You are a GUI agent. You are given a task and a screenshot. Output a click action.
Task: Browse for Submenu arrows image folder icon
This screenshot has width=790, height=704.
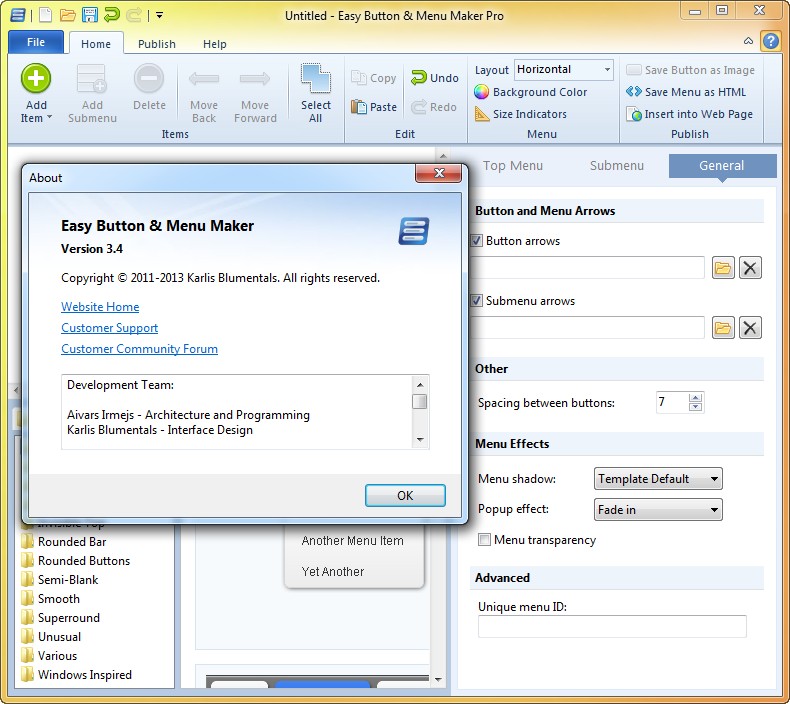[x=723, y=328]
